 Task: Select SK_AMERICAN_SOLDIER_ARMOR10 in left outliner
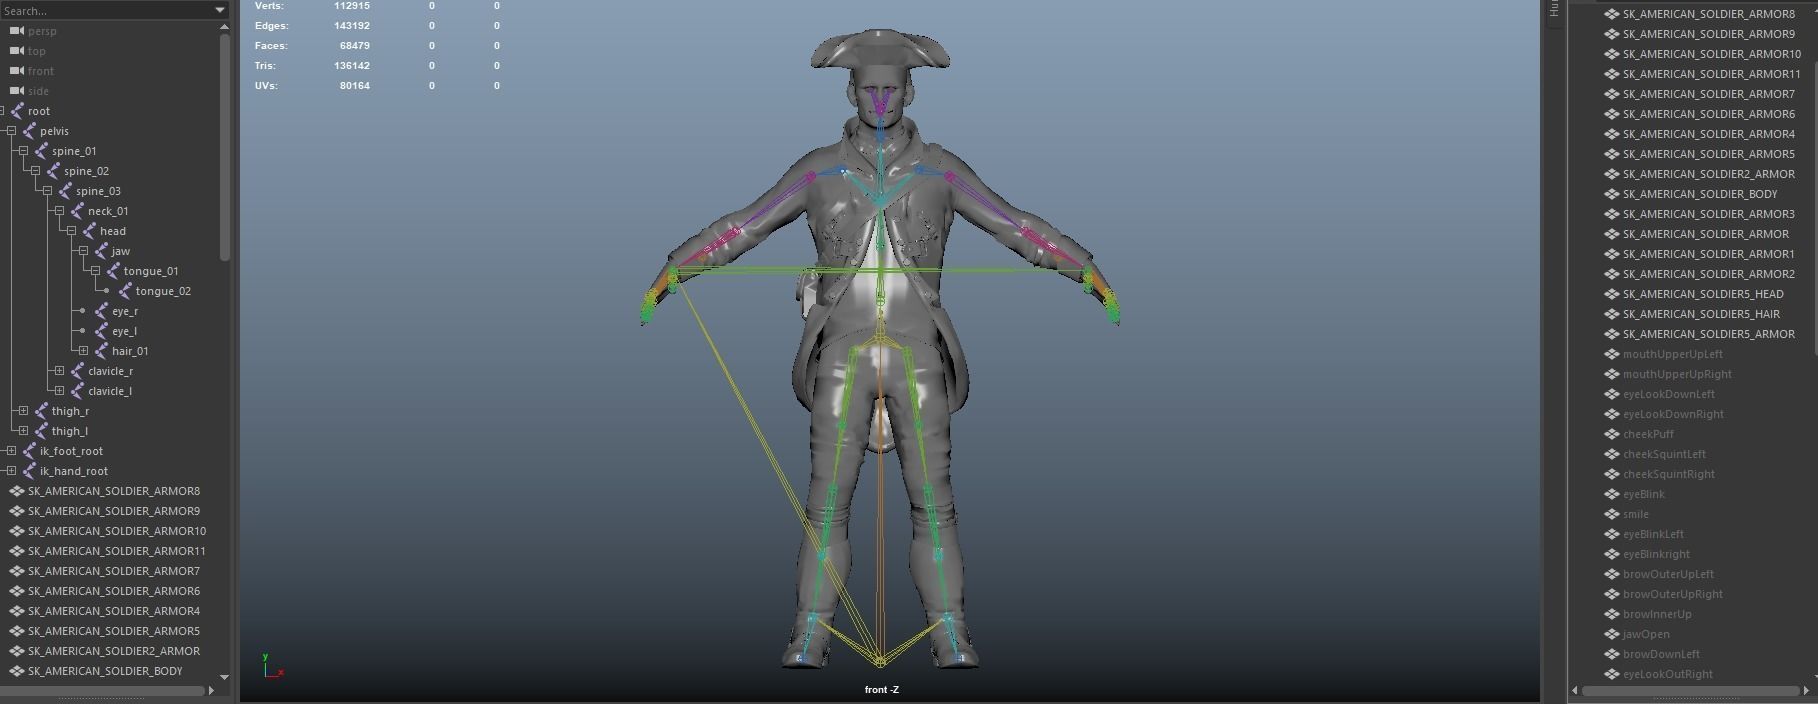coord(117,531)
